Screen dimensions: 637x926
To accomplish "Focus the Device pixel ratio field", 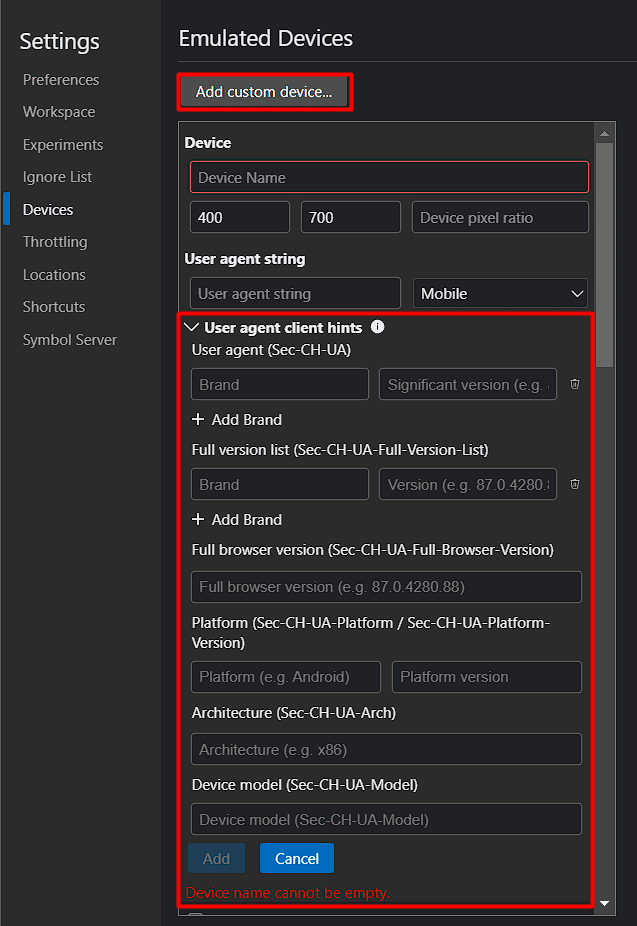I will [x=500, y=218].
